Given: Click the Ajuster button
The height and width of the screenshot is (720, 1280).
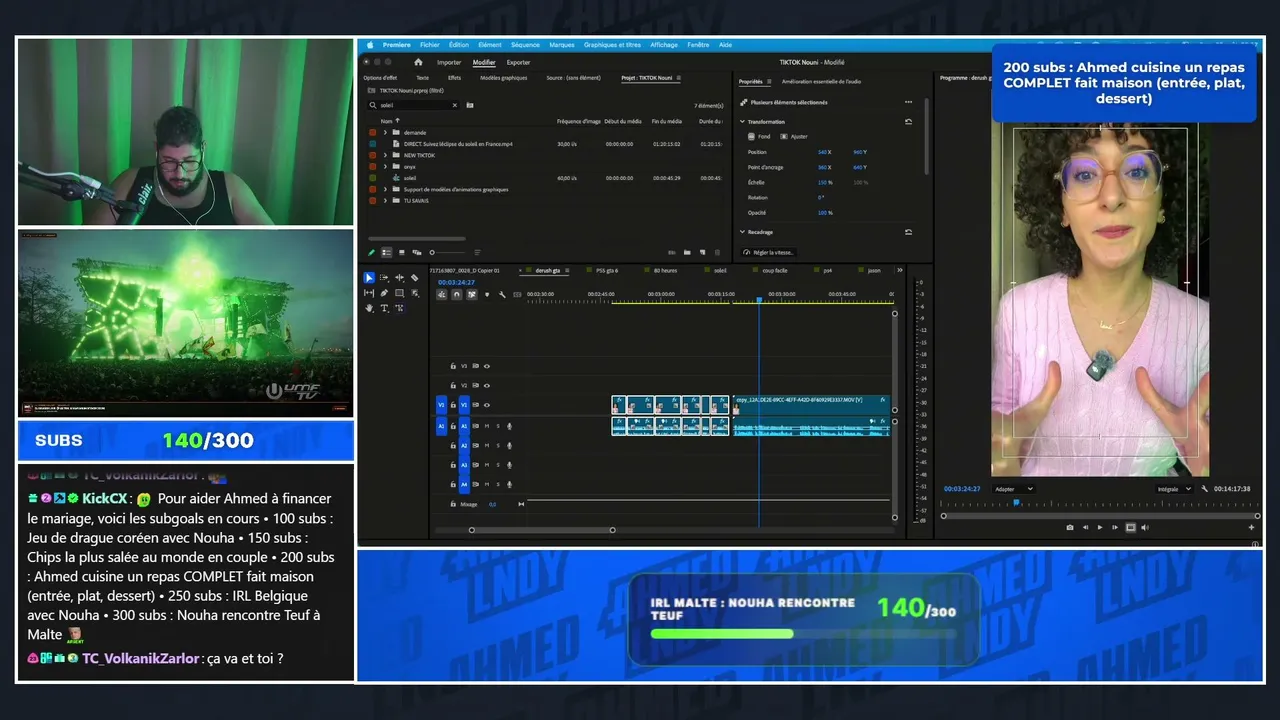Looking at the screenshot, I should pos(794,136).
